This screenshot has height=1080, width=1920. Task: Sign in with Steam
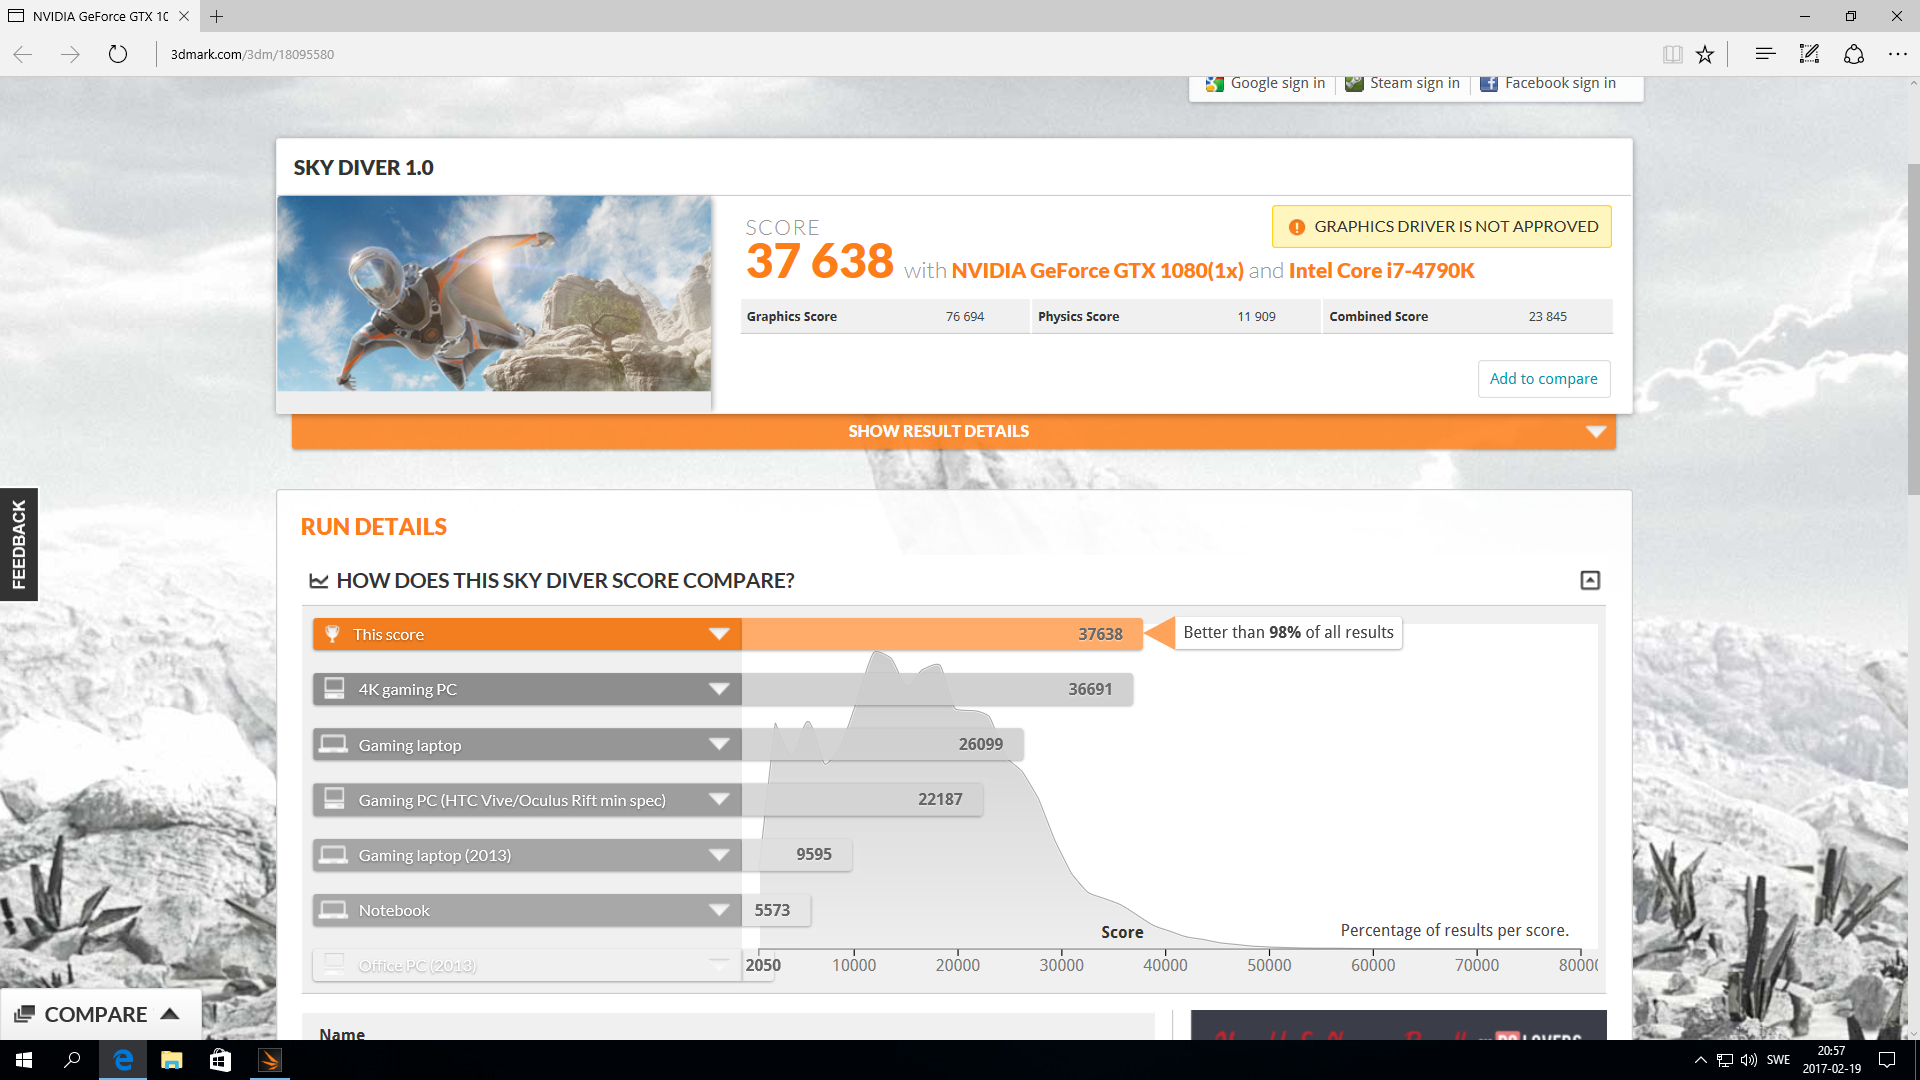1402,83
